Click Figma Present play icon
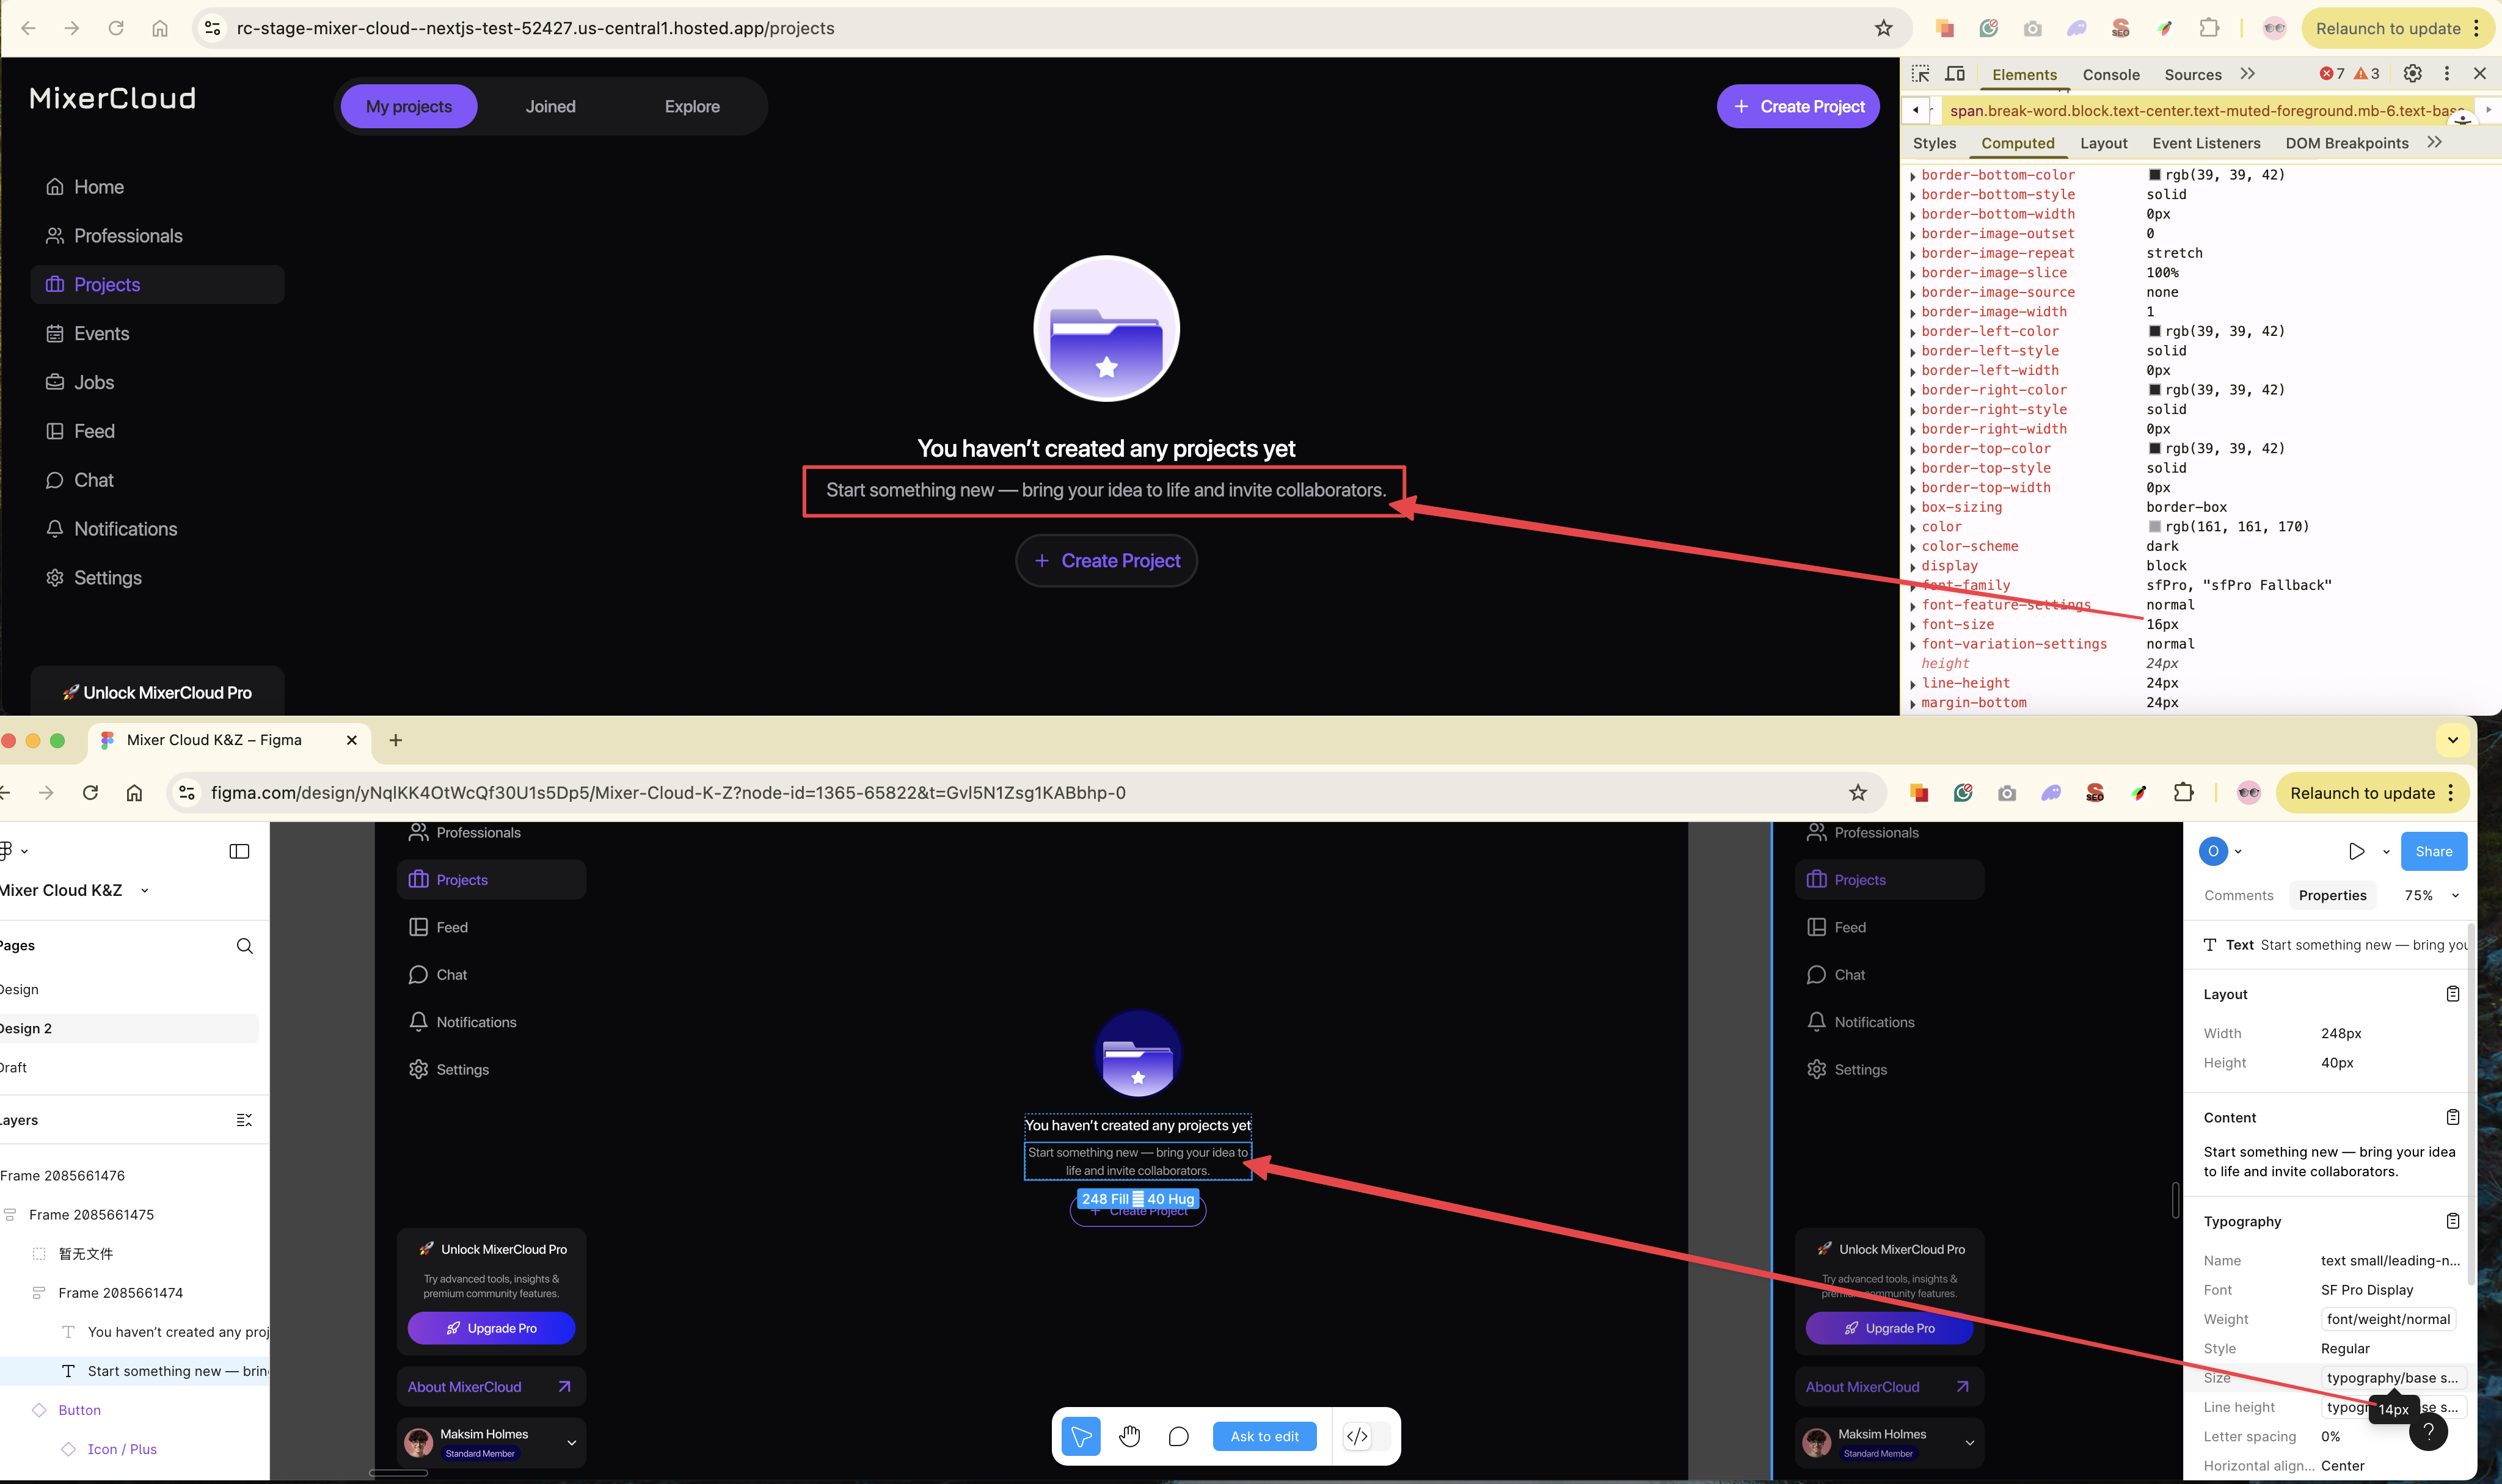2502x1484 pixels. pos(2356,851)
